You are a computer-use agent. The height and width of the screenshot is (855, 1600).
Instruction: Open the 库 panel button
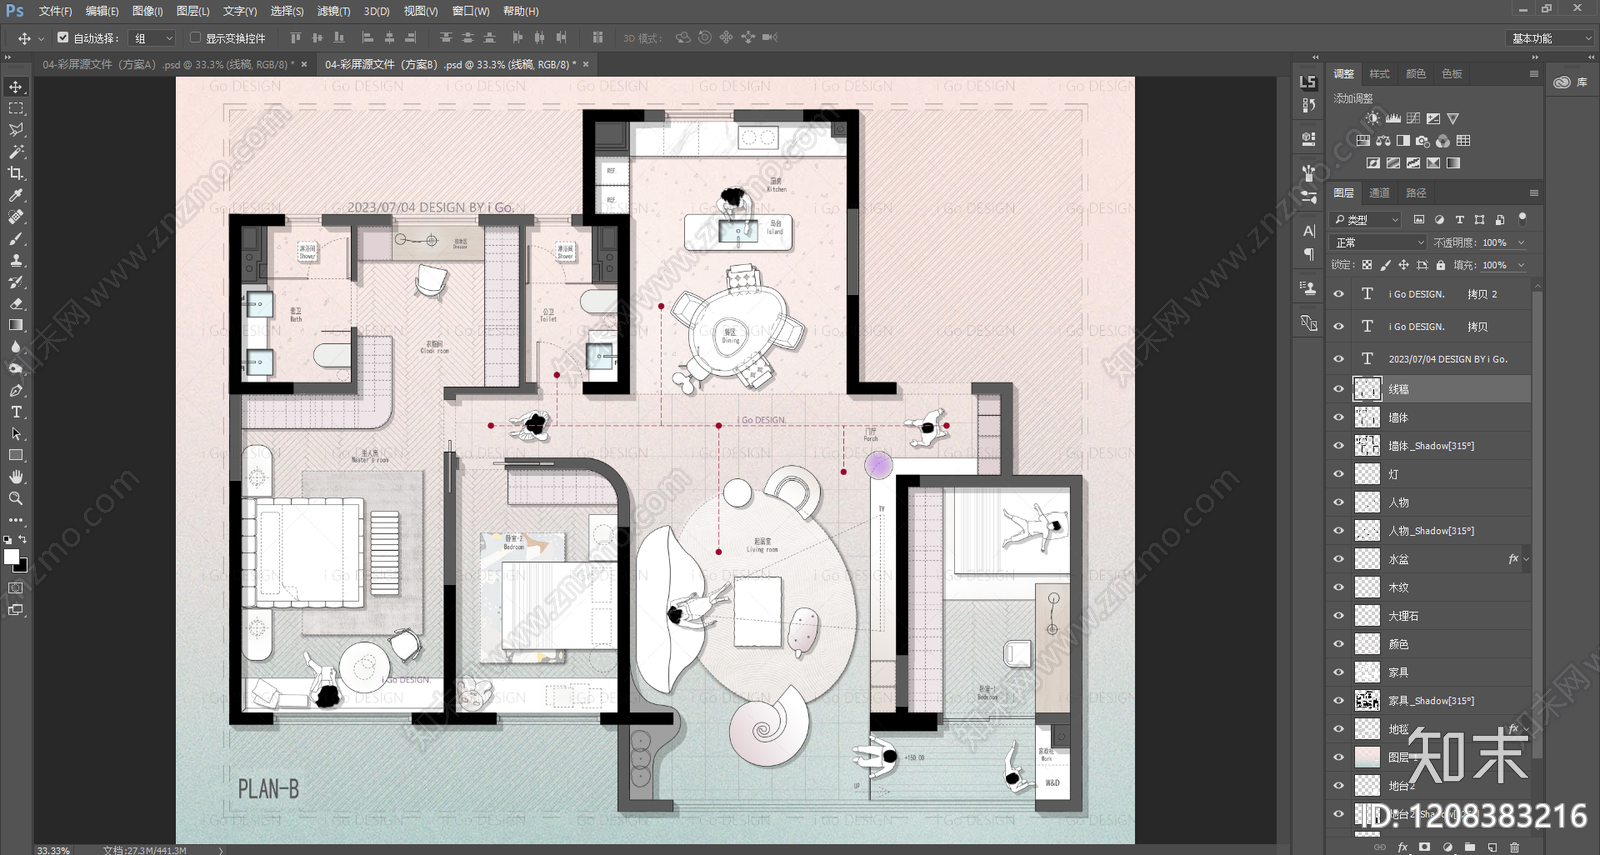pyautogui.click(x=1571, y=82)
